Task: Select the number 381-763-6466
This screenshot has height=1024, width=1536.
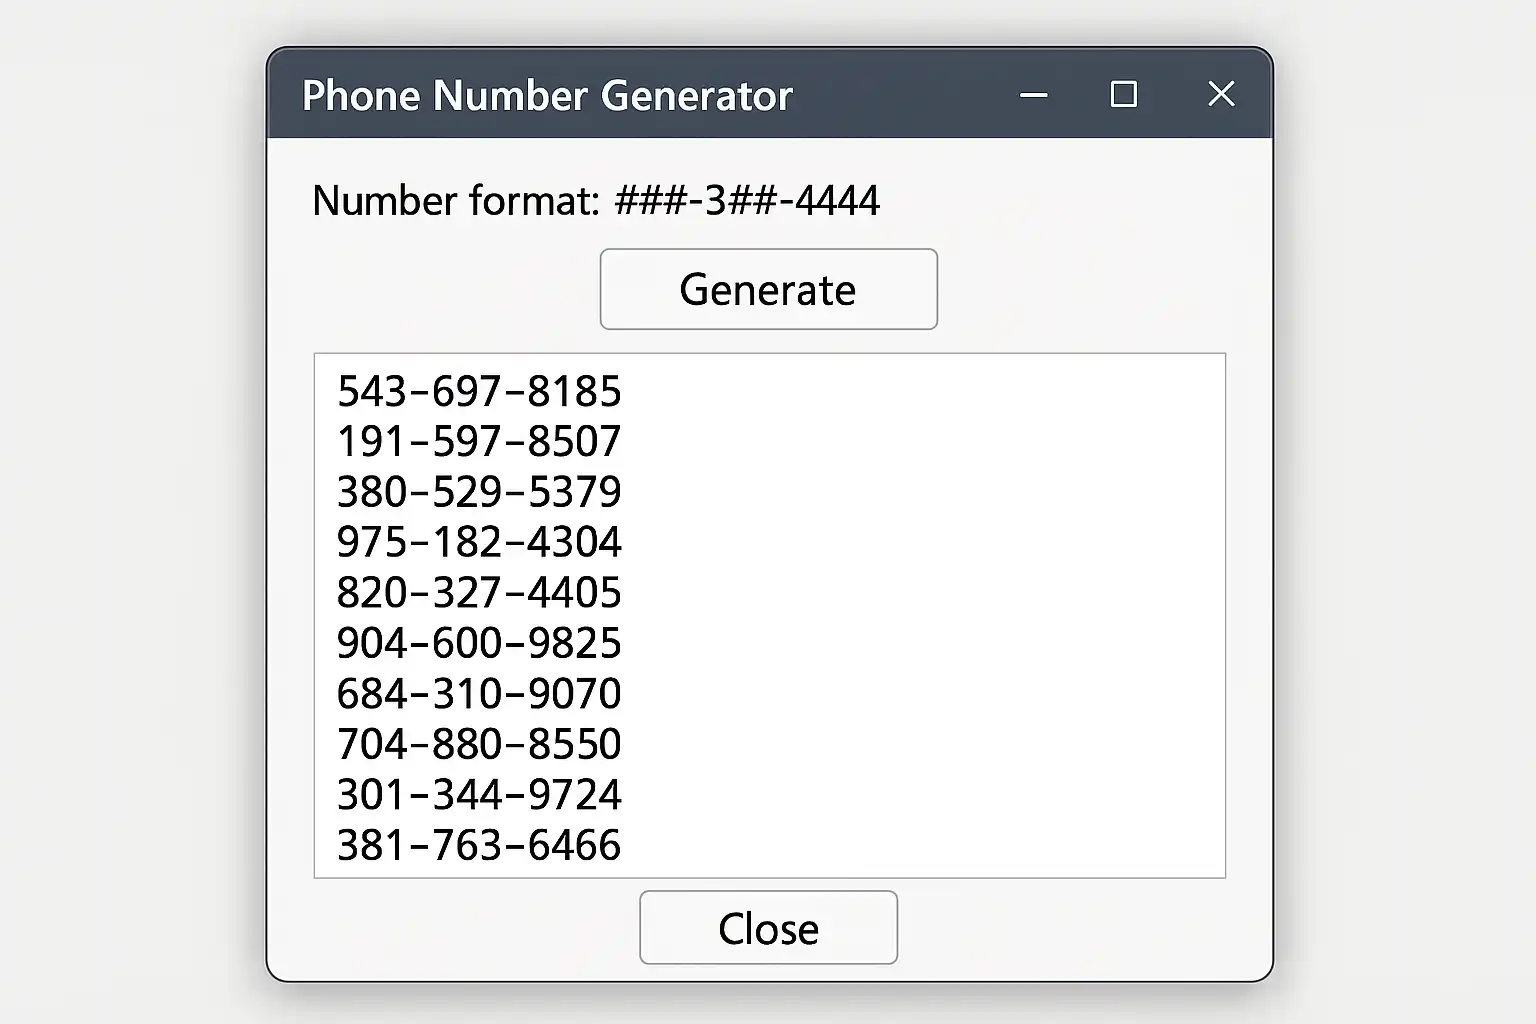Action: click(479, 845)
